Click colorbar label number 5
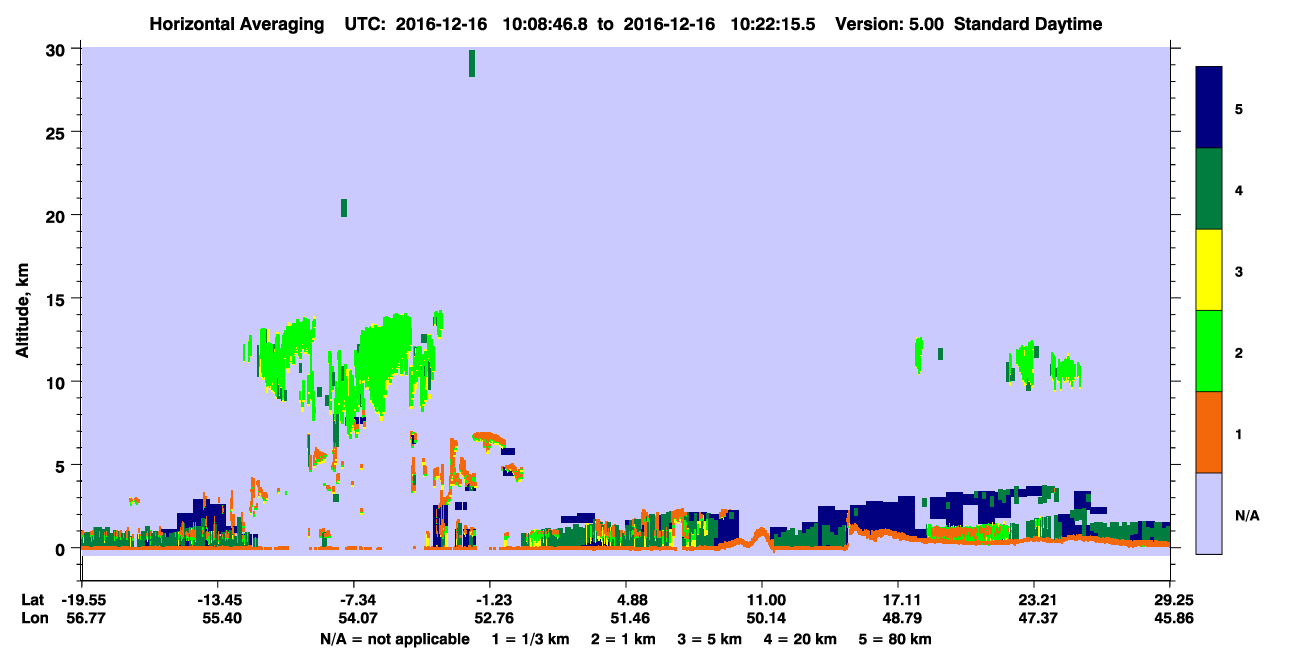Viewport: 1300px width, 667px height. (1239, 108)
